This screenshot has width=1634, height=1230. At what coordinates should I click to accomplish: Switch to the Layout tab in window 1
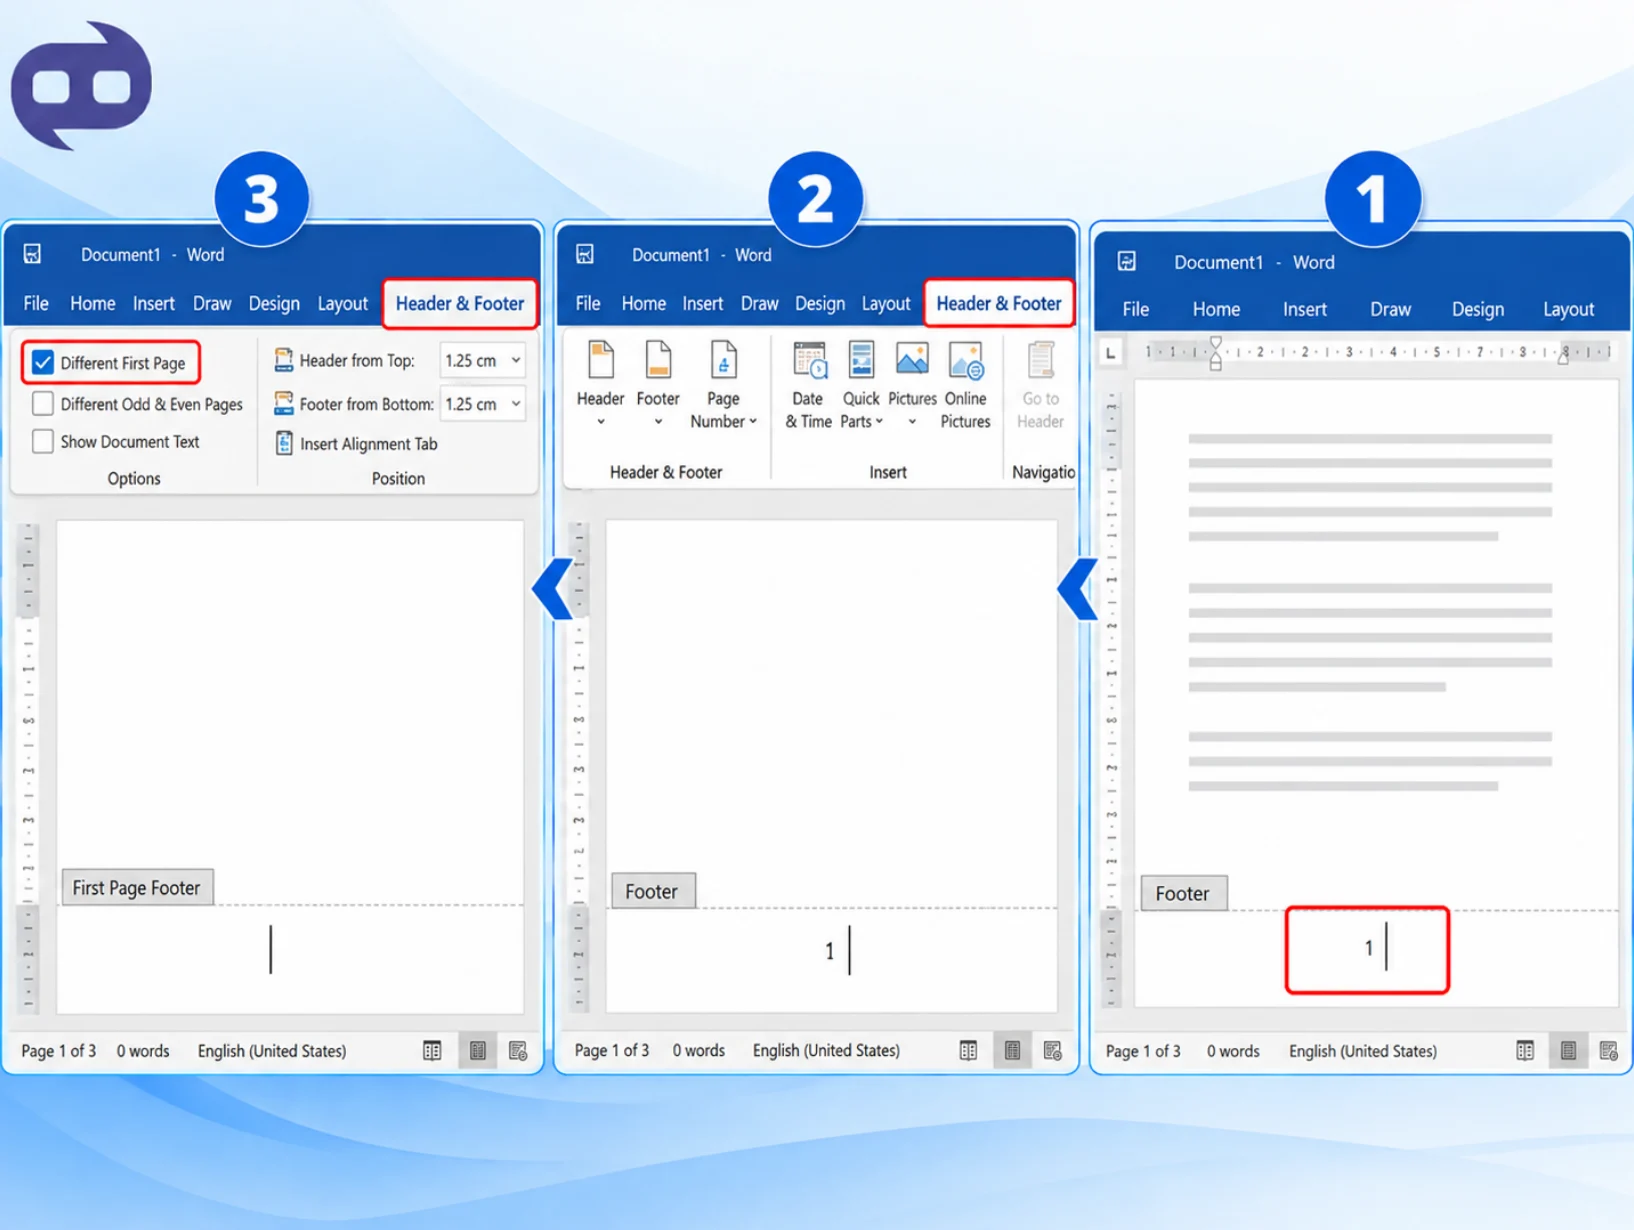[1568, 309]
